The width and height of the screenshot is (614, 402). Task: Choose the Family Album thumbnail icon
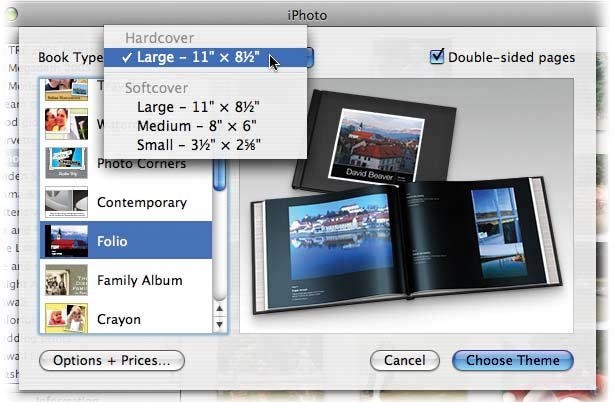click(x=65, y=281)
